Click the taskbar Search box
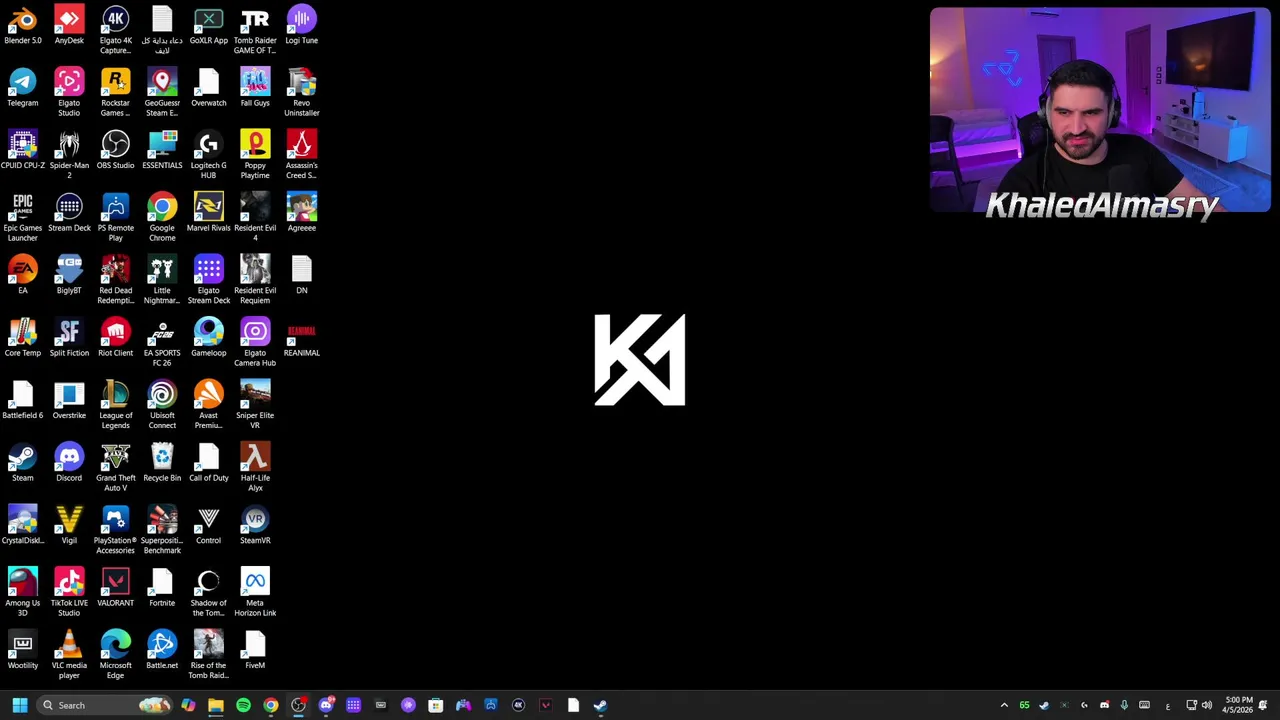Image resolution: width=1280 pixels, height=720 pixels. 104,705
